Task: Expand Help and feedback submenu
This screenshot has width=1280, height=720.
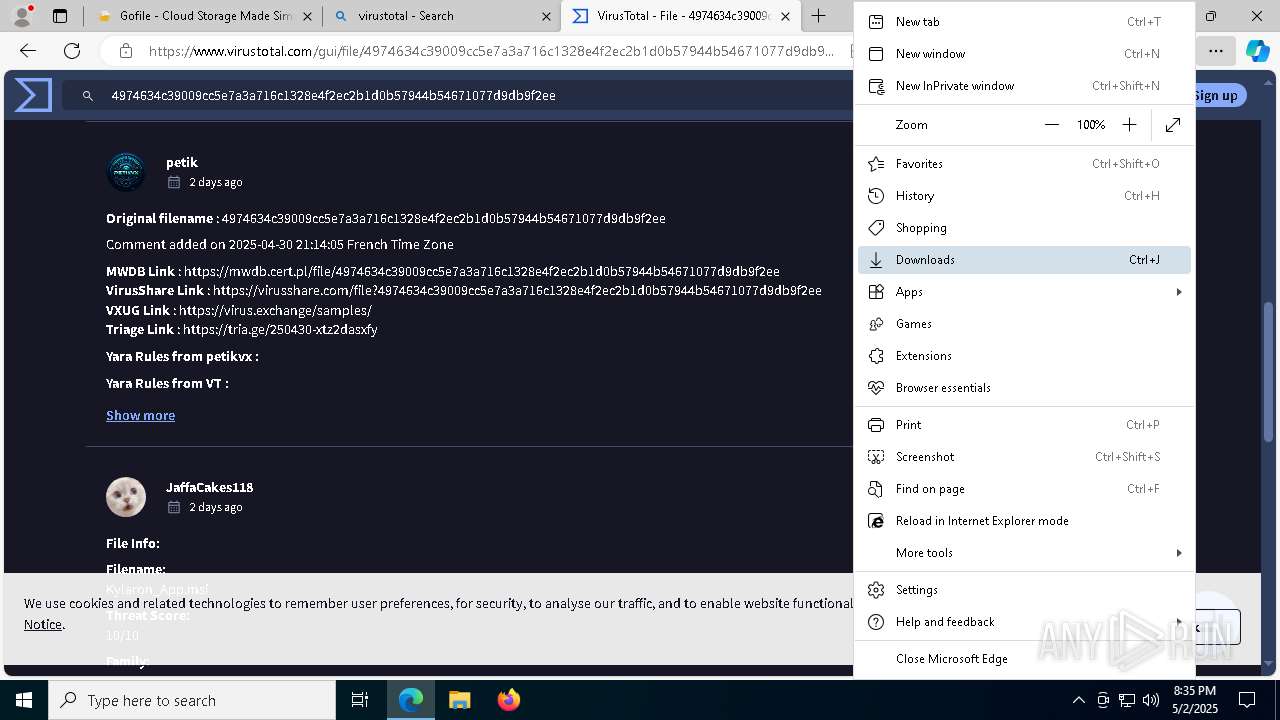Action: coord(1024,622)
